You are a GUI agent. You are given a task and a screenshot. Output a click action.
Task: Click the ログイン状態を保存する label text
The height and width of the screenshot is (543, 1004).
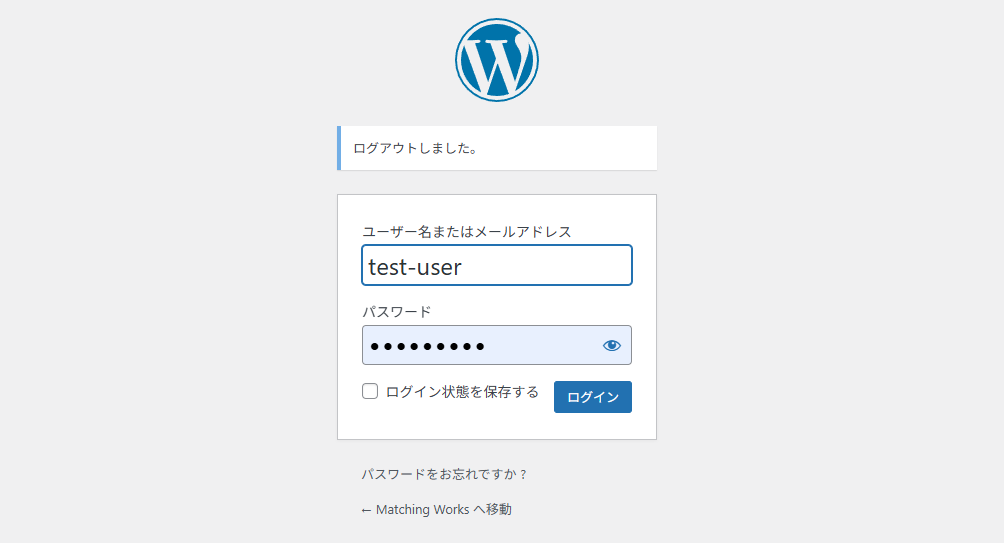click(462, 392)
